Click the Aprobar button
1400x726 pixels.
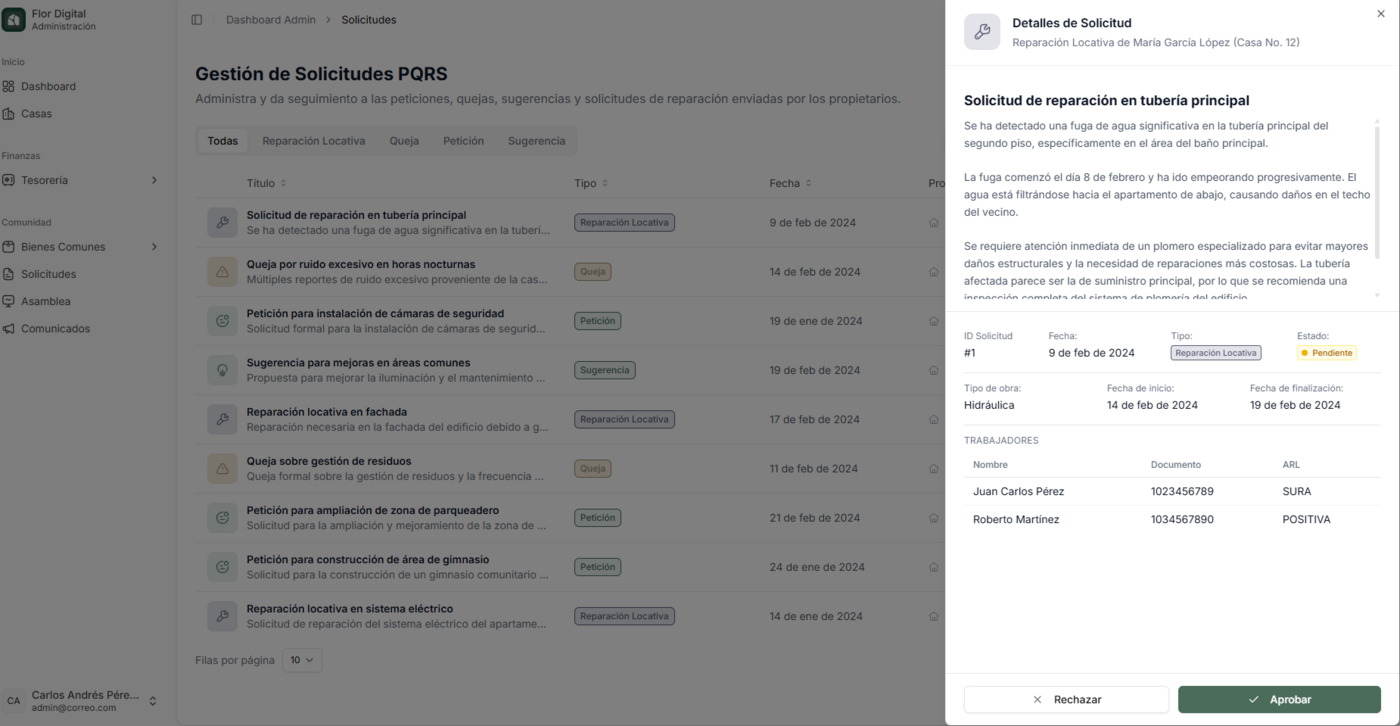pos(1279,699)
